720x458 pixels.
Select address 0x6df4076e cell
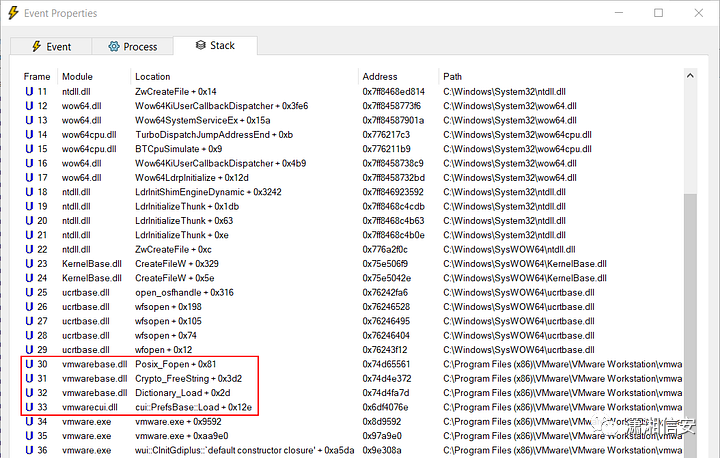385,407
